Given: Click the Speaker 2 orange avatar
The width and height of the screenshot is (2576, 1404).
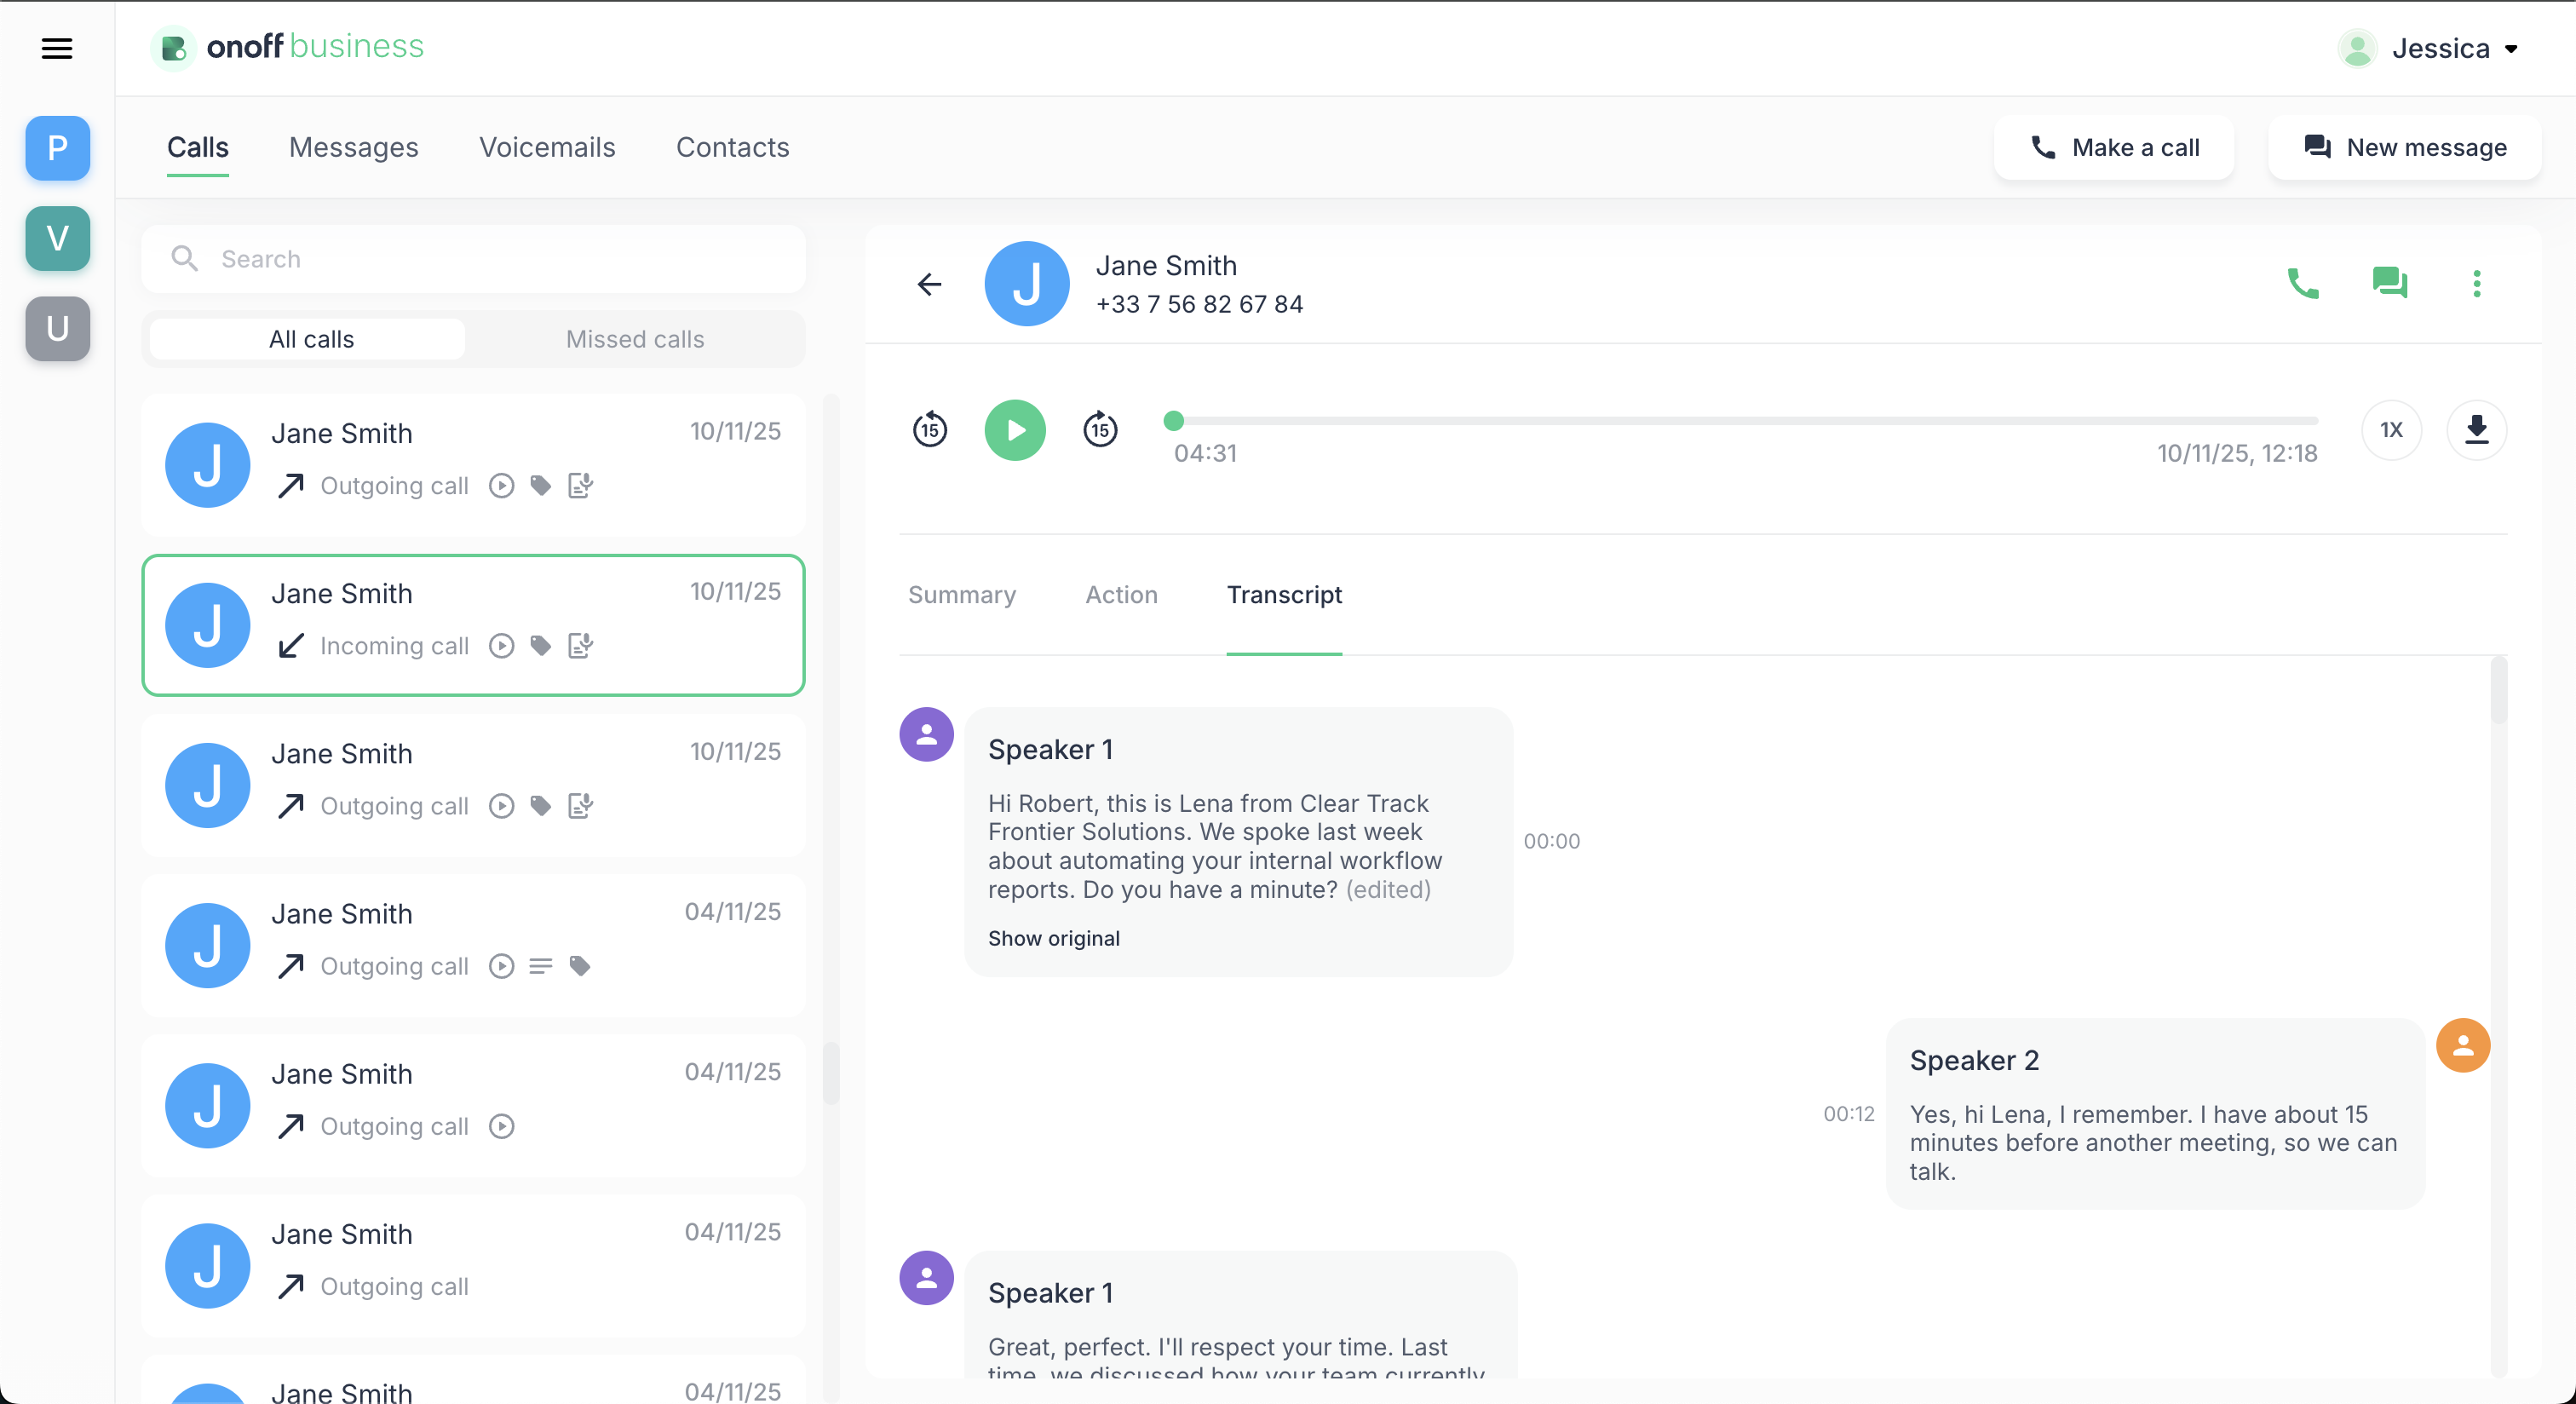Looking at the screenshot, I should [x=2463, y=1046].
